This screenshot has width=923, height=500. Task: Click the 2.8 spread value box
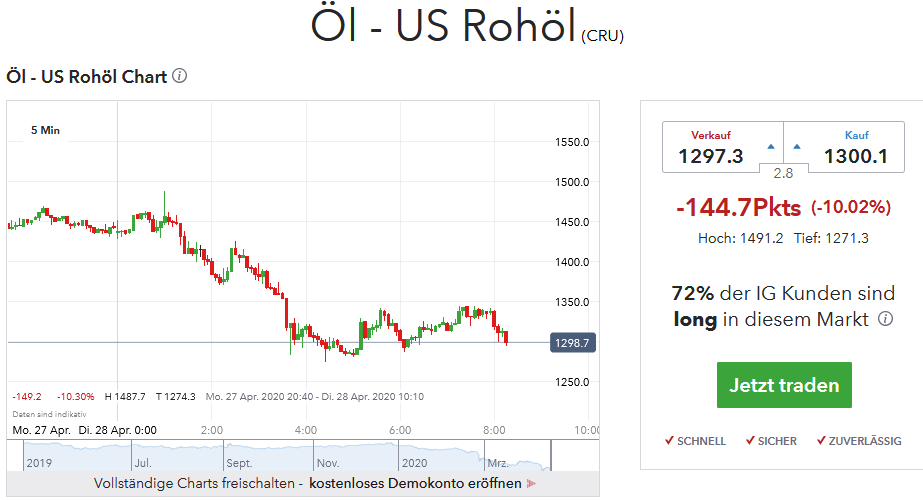pos(783,173)
